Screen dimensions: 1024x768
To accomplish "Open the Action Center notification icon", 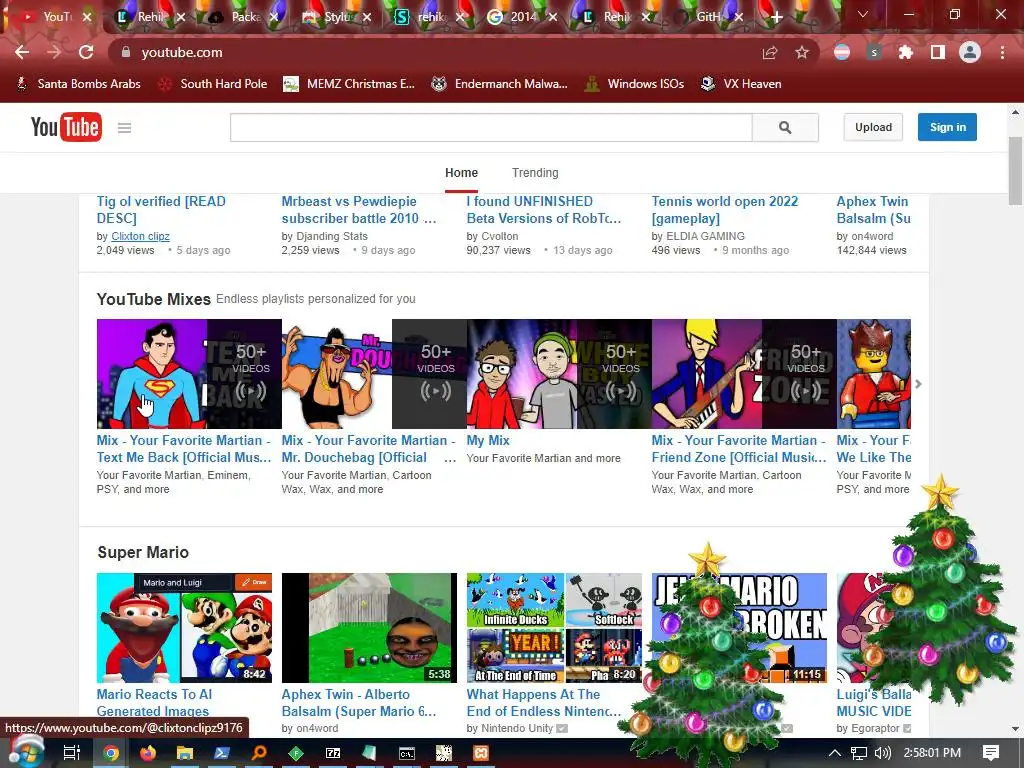I will (991, 753).
